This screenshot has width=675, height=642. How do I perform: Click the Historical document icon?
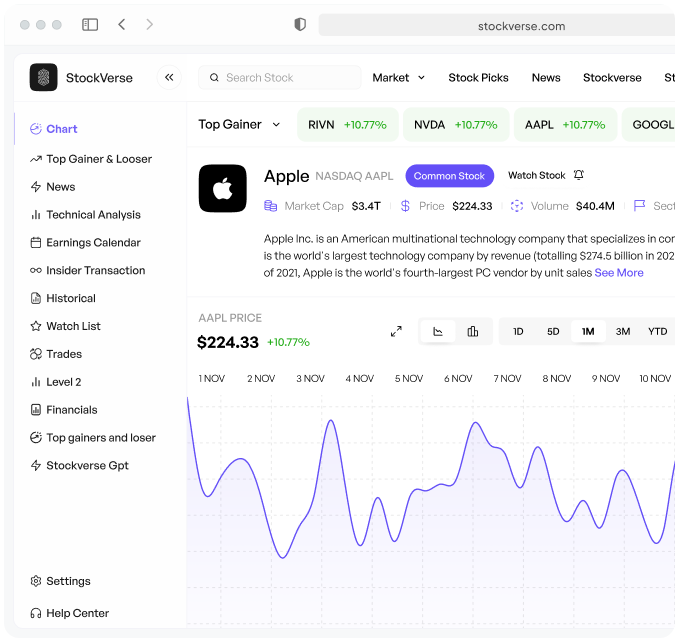(x=36, y=298)
